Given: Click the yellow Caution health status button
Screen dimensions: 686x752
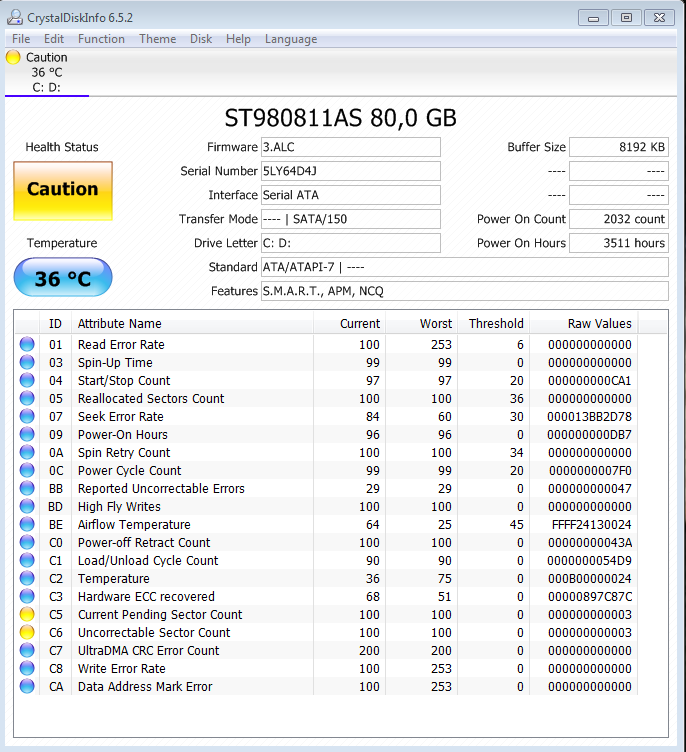Looking at the screenshot, I should tap(63, 190).
